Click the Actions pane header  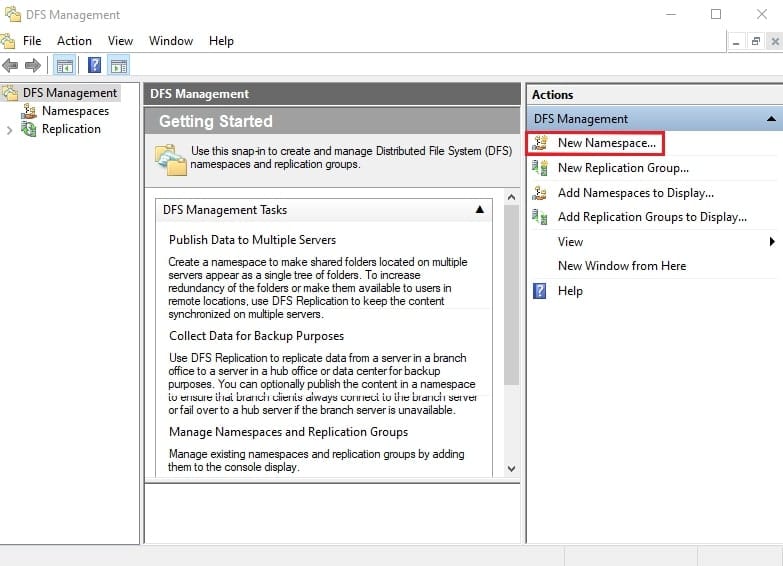tap(552, 94)
